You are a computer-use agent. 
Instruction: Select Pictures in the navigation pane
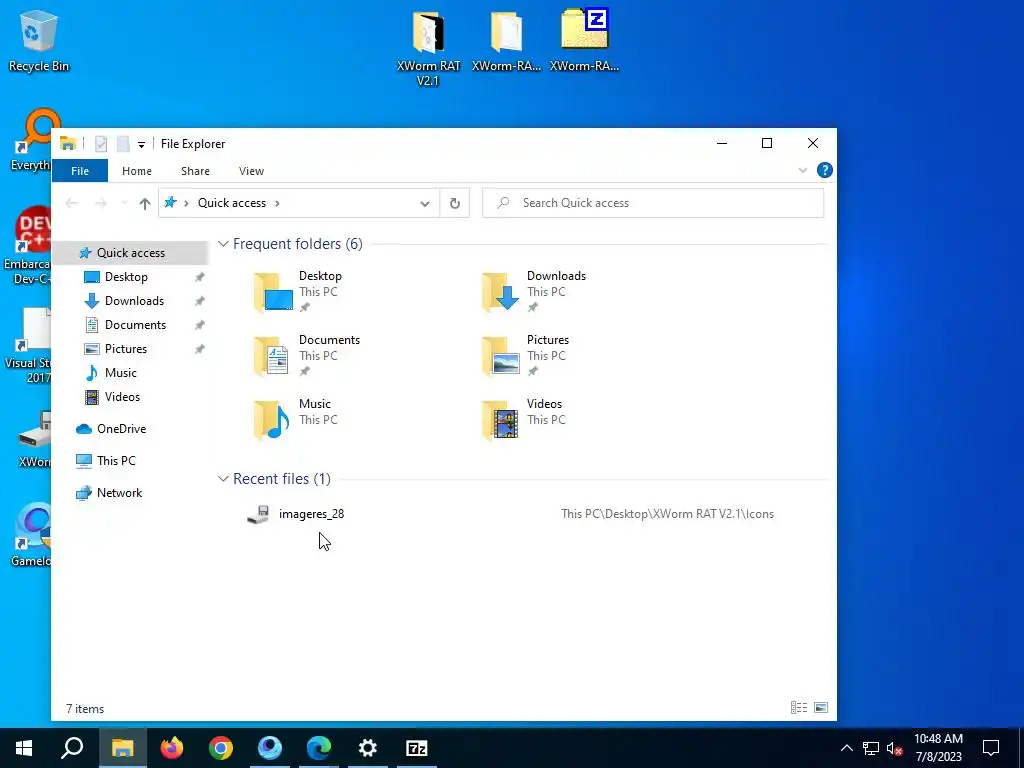click(125, 349)
